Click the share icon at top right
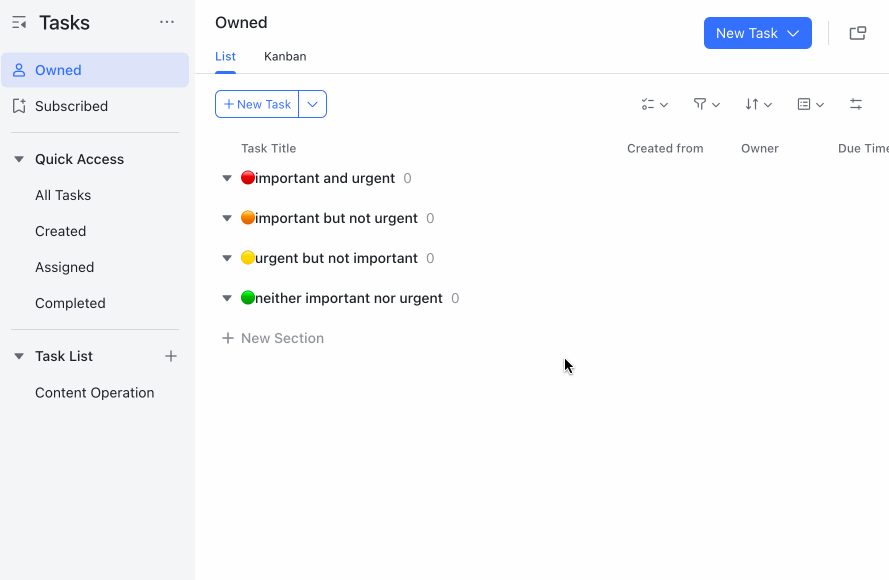 (x=857, y=32)
